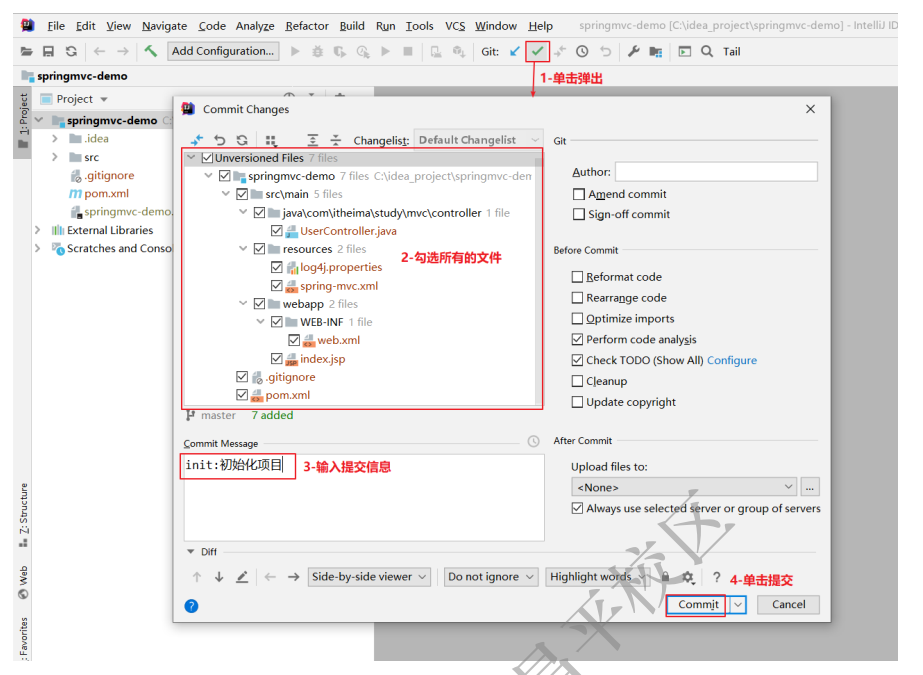Open the Tools menu
The image size is (923, 675).
coord(419,26)
